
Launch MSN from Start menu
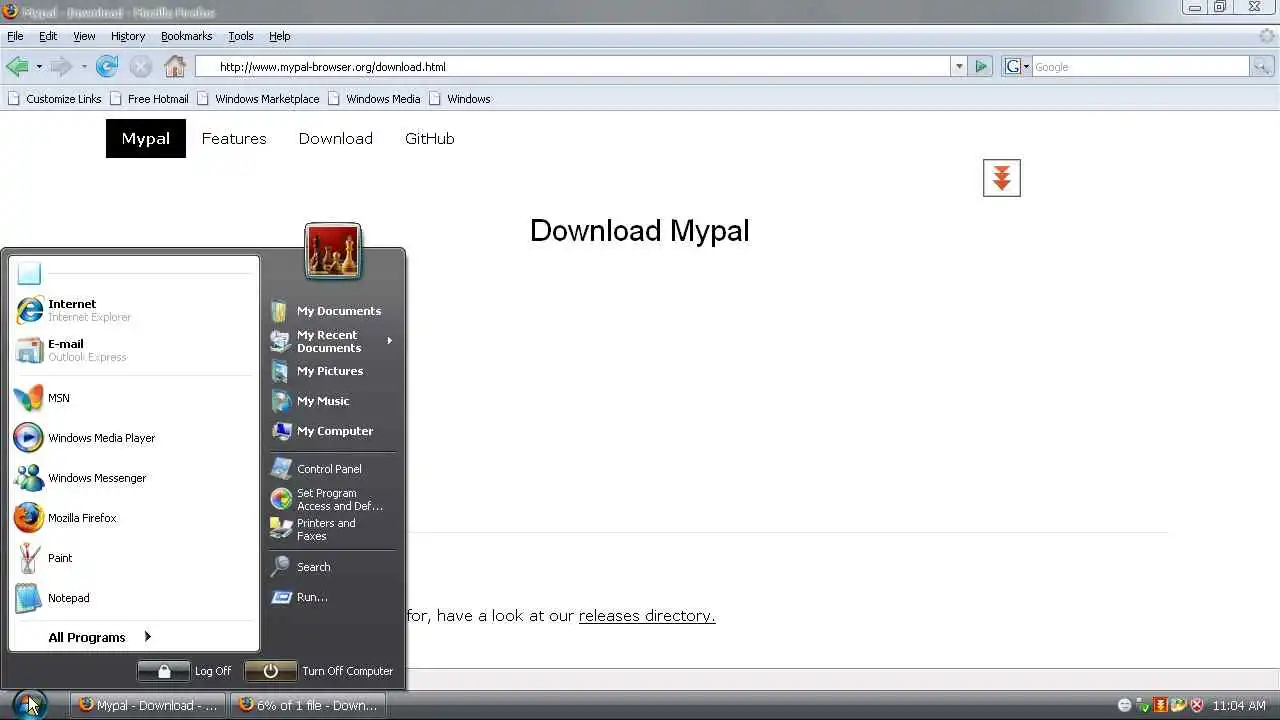coord(133,398)
